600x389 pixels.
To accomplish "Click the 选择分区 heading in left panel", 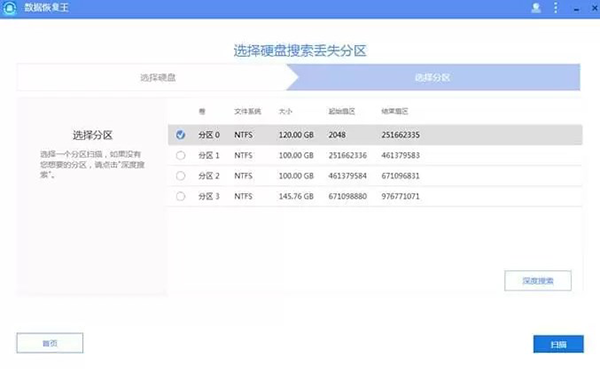I will coord(92,135).
